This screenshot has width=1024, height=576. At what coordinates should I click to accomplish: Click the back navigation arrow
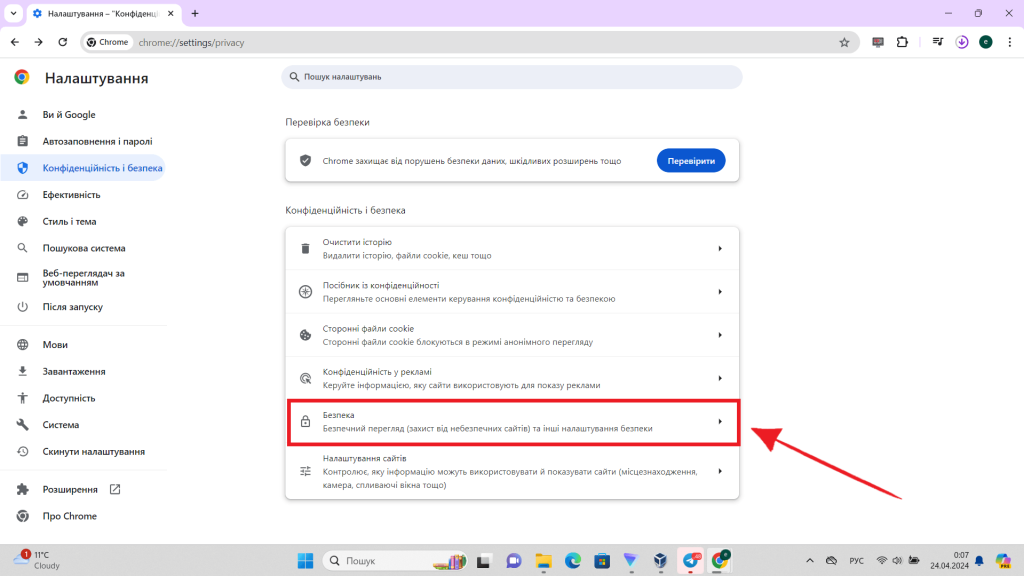14,42
